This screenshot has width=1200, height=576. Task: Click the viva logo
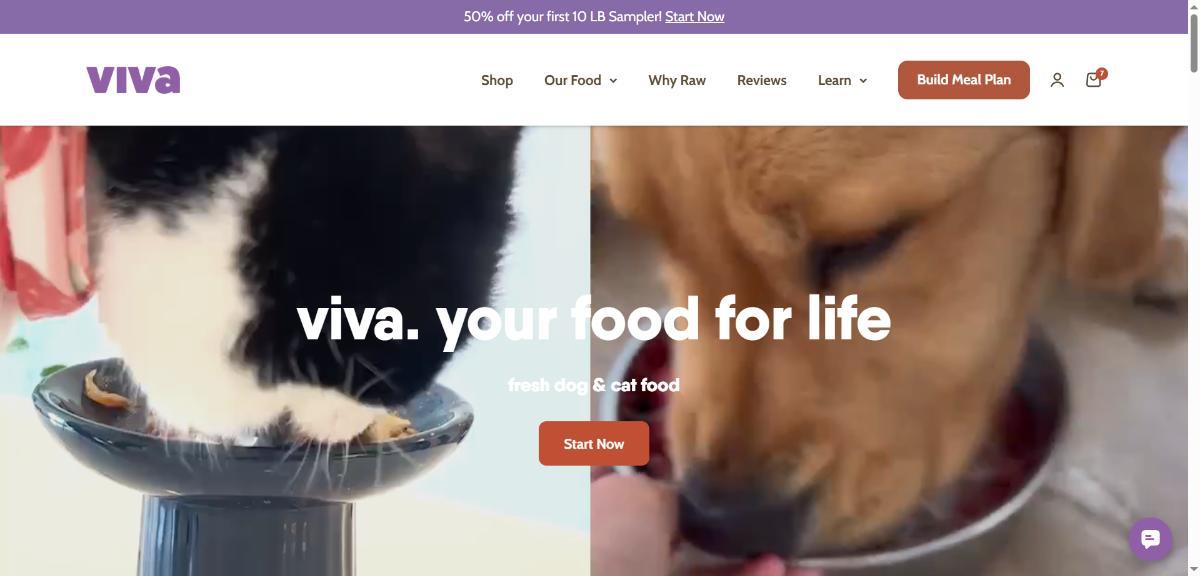[x=133, y=80]
